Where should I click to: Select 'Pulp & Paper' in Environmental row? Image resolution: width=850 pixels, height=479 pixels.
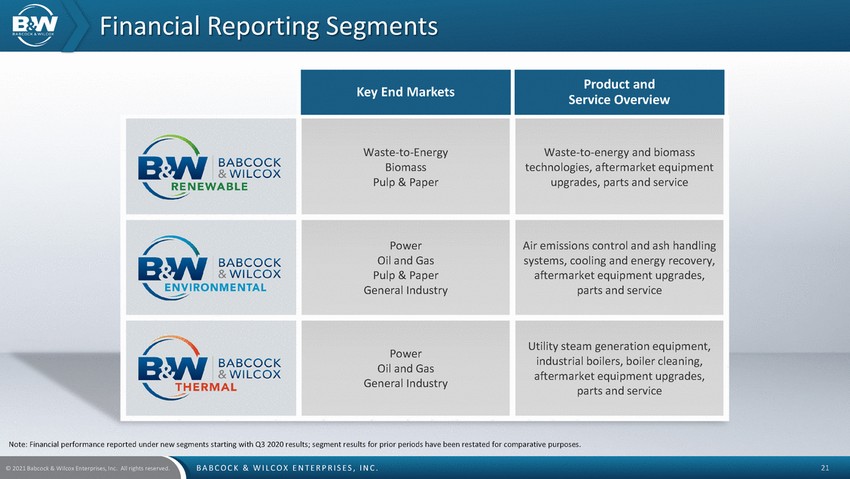[x=405, y=275]
